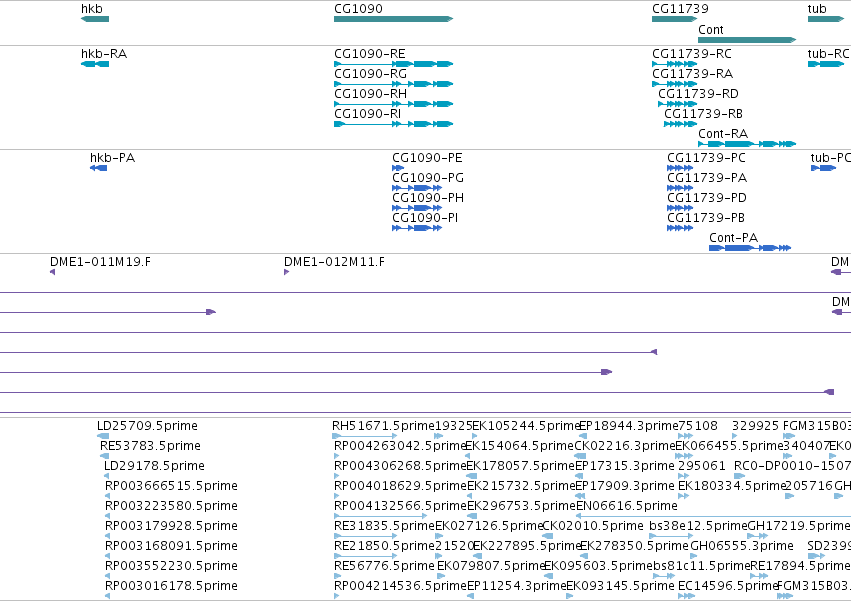Select RP003666515.5prime EST

[x=107, y=496]
